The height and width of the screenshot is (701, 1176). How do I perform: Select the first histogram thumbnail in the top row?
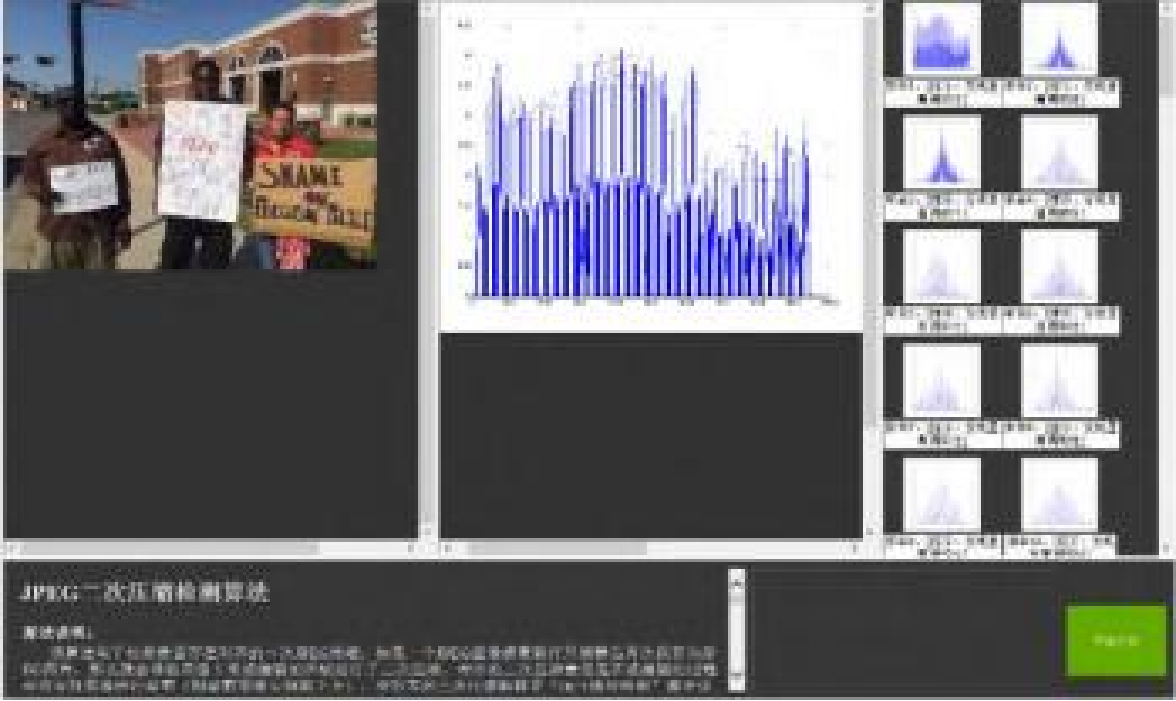[942, 40]
